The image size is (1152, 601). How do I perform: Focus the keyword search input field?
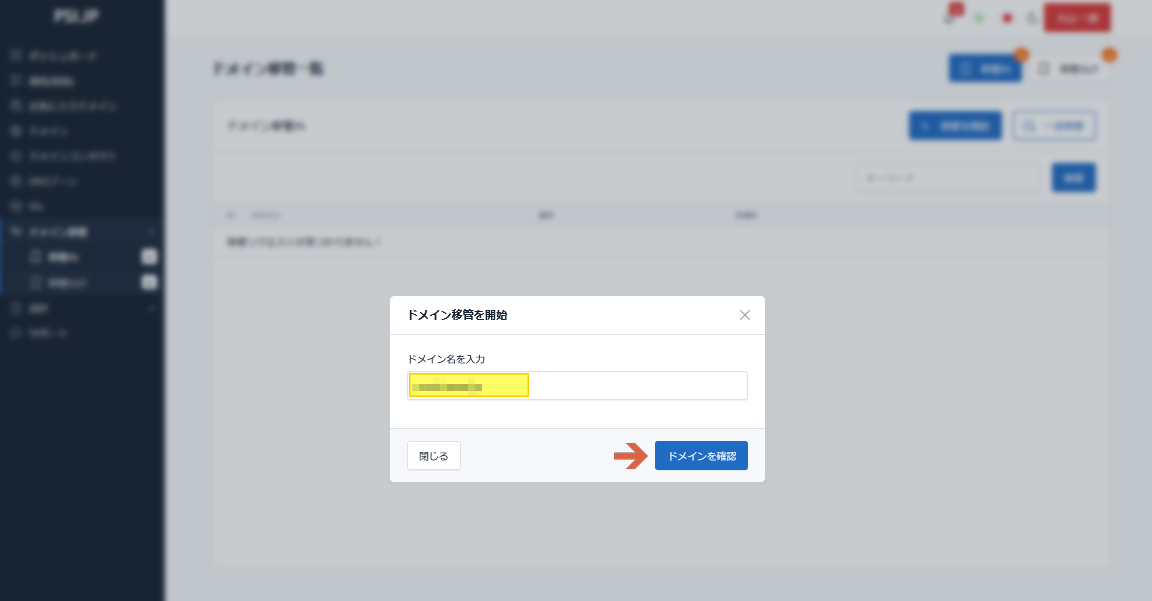[x=948, y=177]
